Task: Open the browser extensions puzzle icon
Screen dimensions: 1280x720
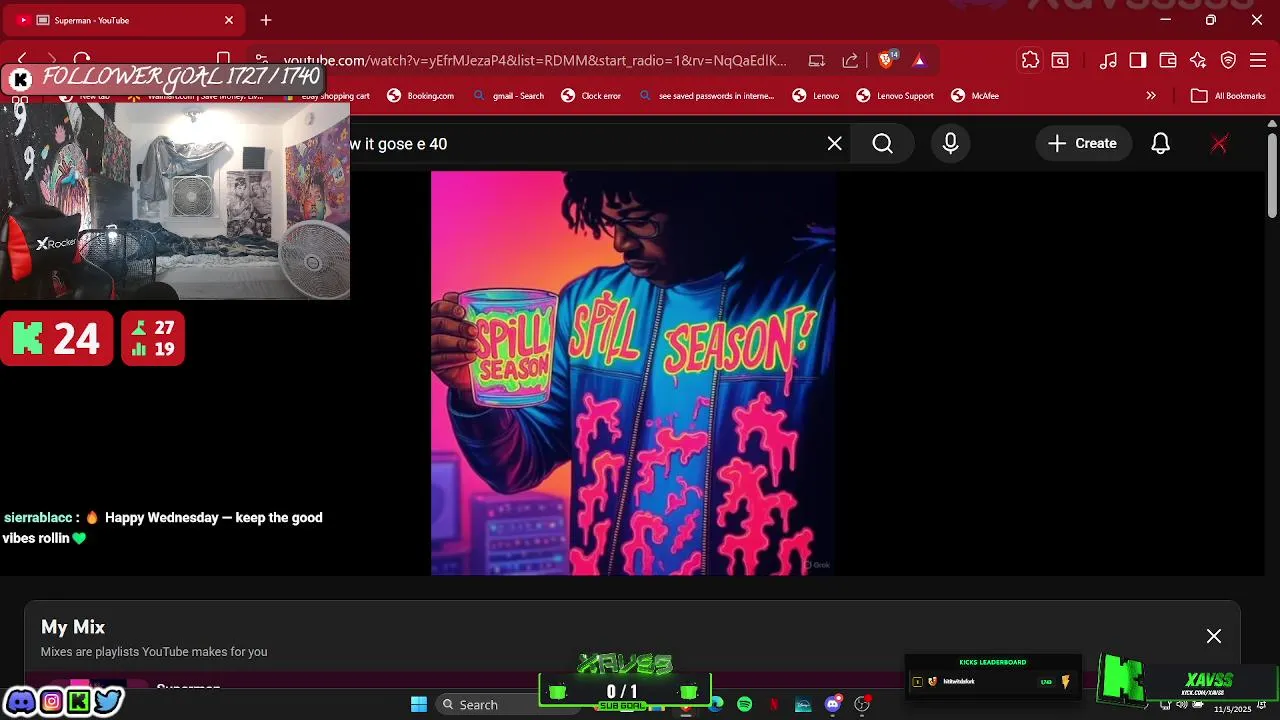Action: coord(1030,60)
